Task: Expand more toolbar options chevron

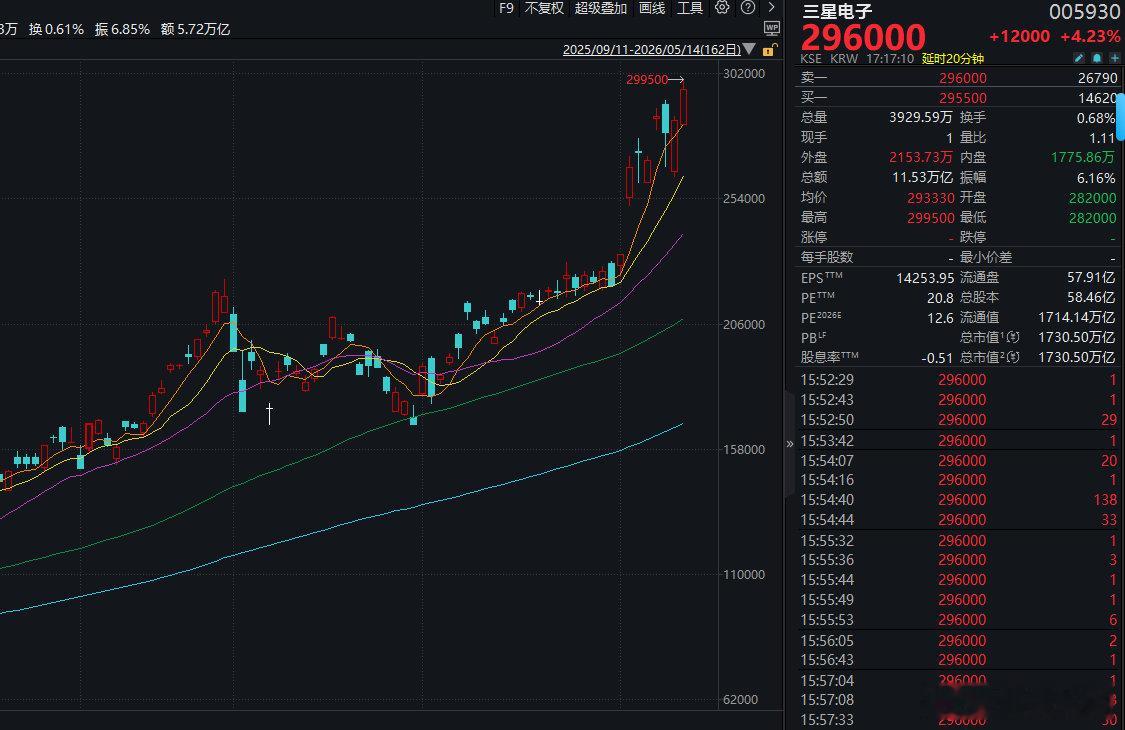Action: click(x=772, y=7)
